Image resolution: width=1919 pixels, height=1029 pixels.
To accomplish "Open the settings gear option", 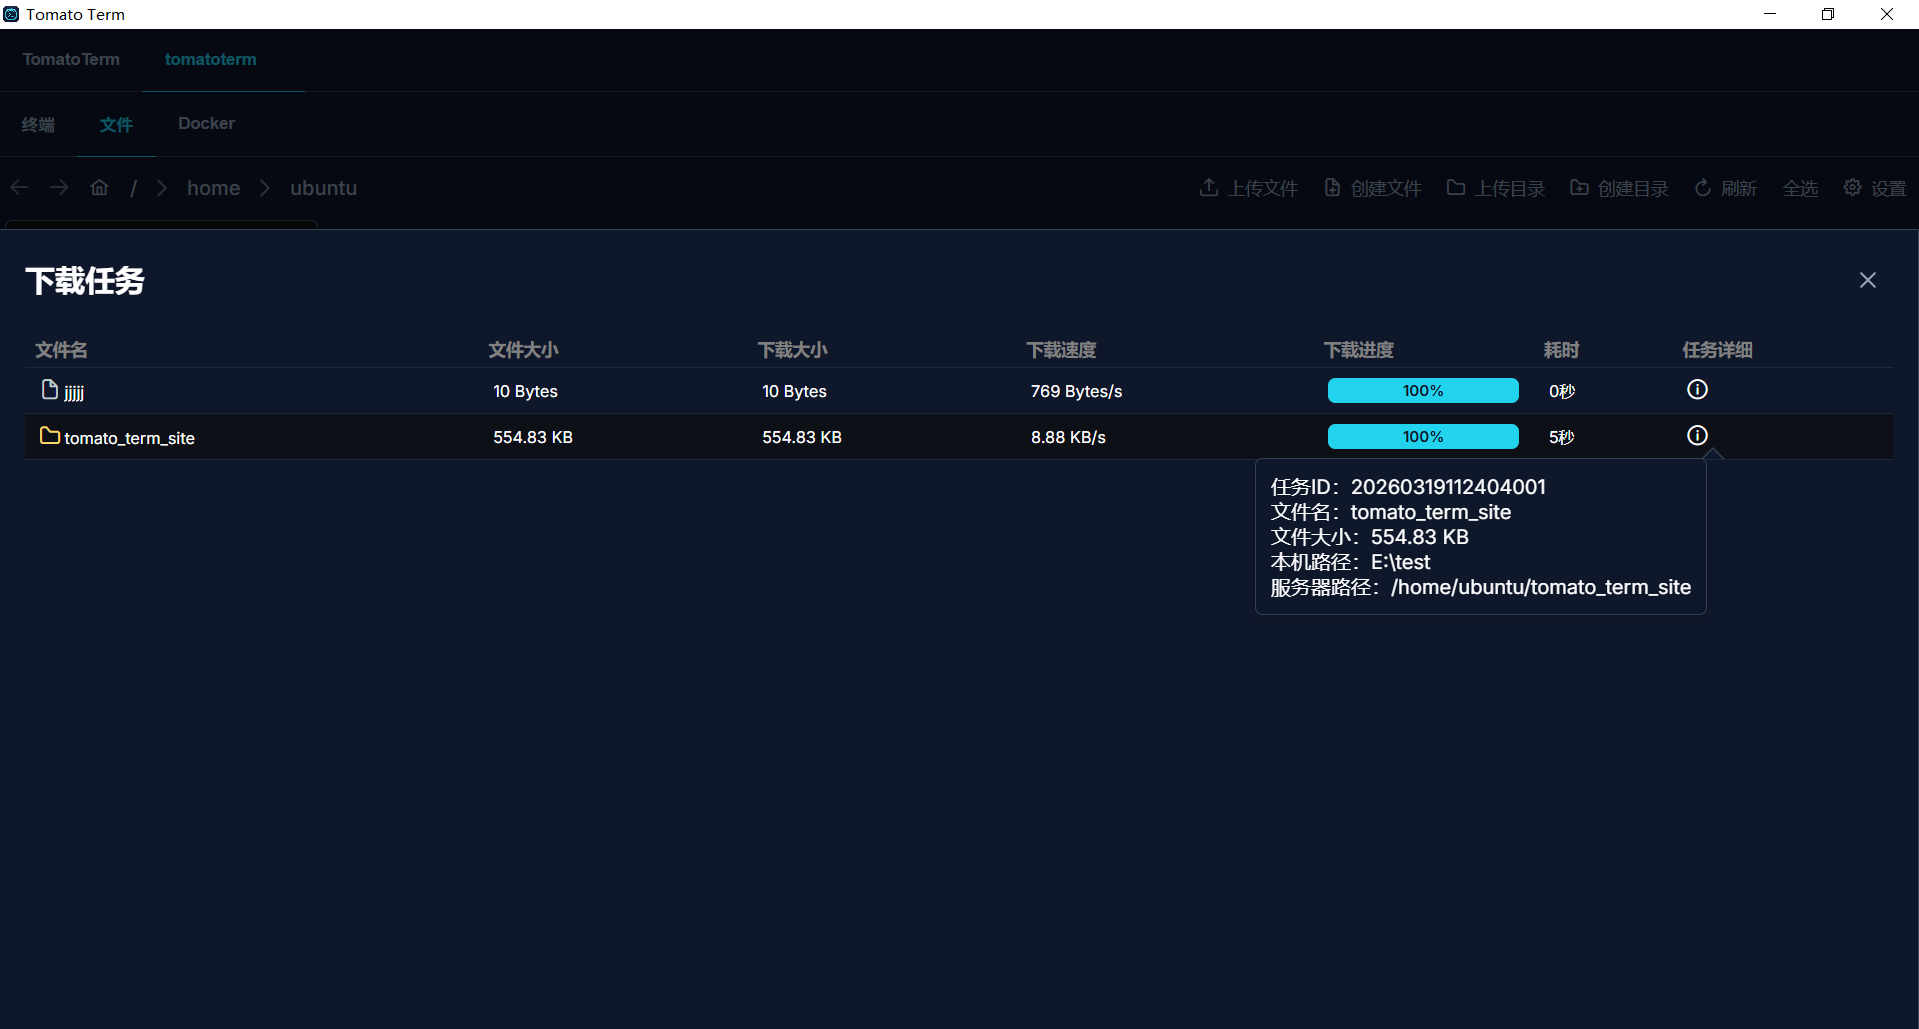I will [1874, 188].
